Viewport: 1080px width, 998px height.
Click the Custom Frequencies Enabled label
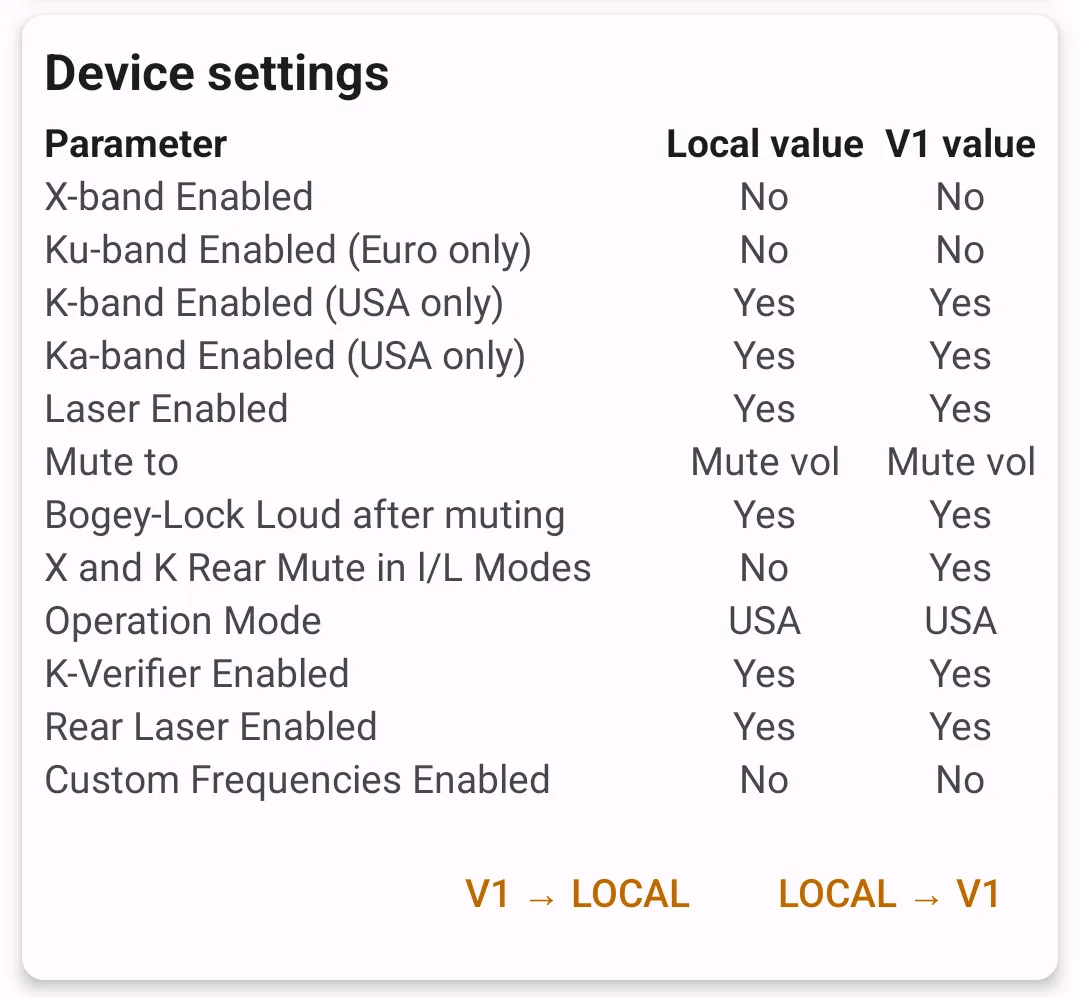[x=297, y=780]
